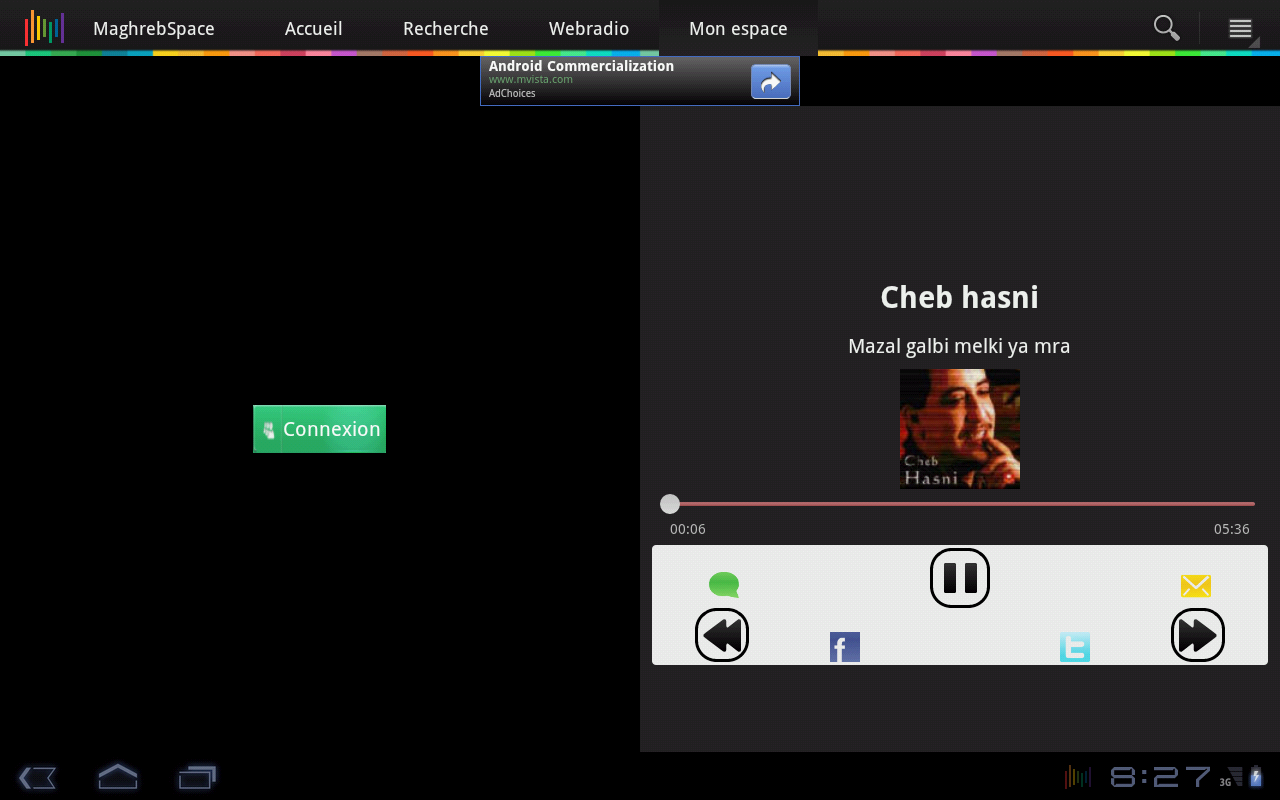
Task: Select the Mon espace tab
Action: pyautogui.click(x=738, y=29)
